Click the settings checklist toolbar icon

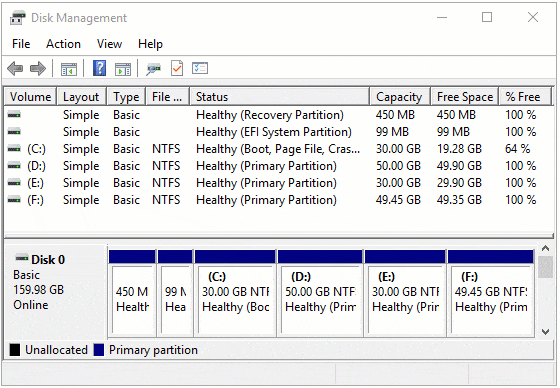pyautogui.click(x=200, y=68)
